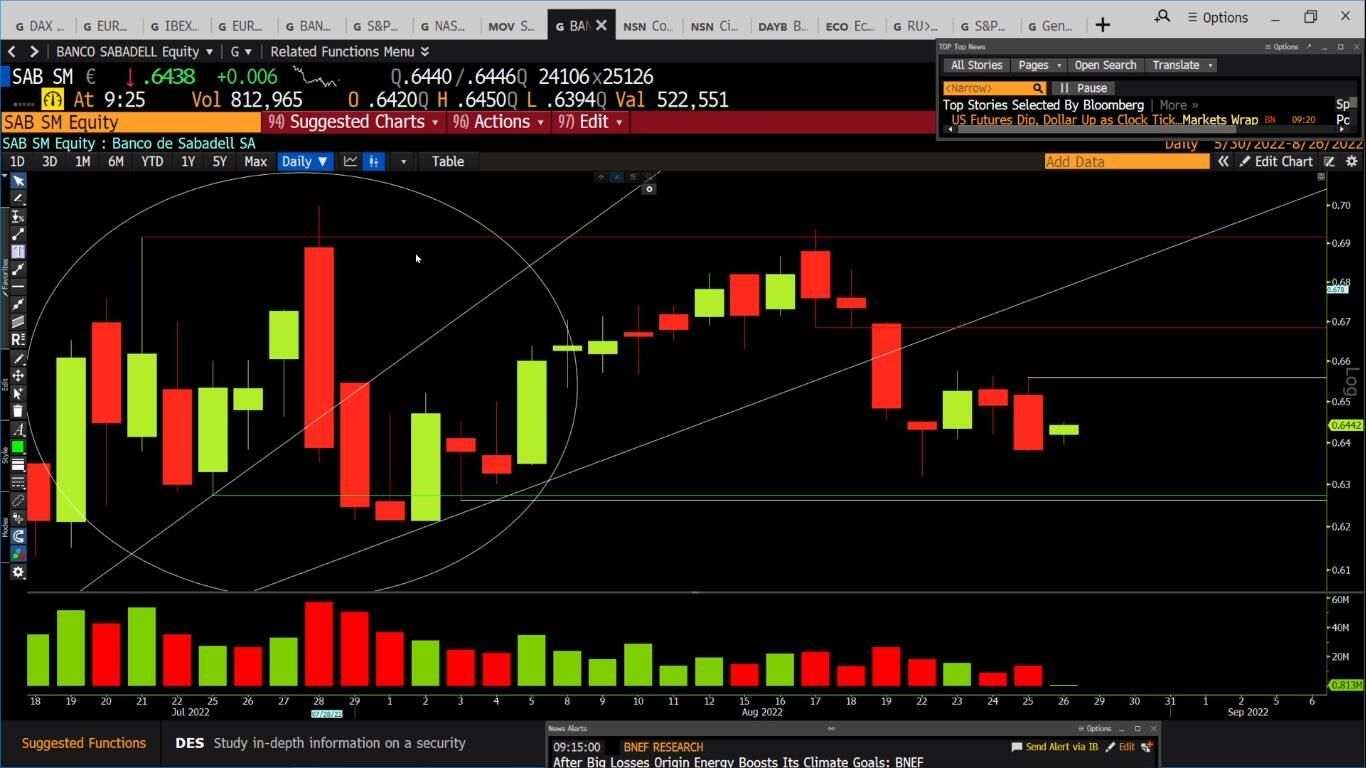The height and width of the screenshot is (768, 1366).
Task: Expand Related Functions Menu
Action: click(349, 51)
